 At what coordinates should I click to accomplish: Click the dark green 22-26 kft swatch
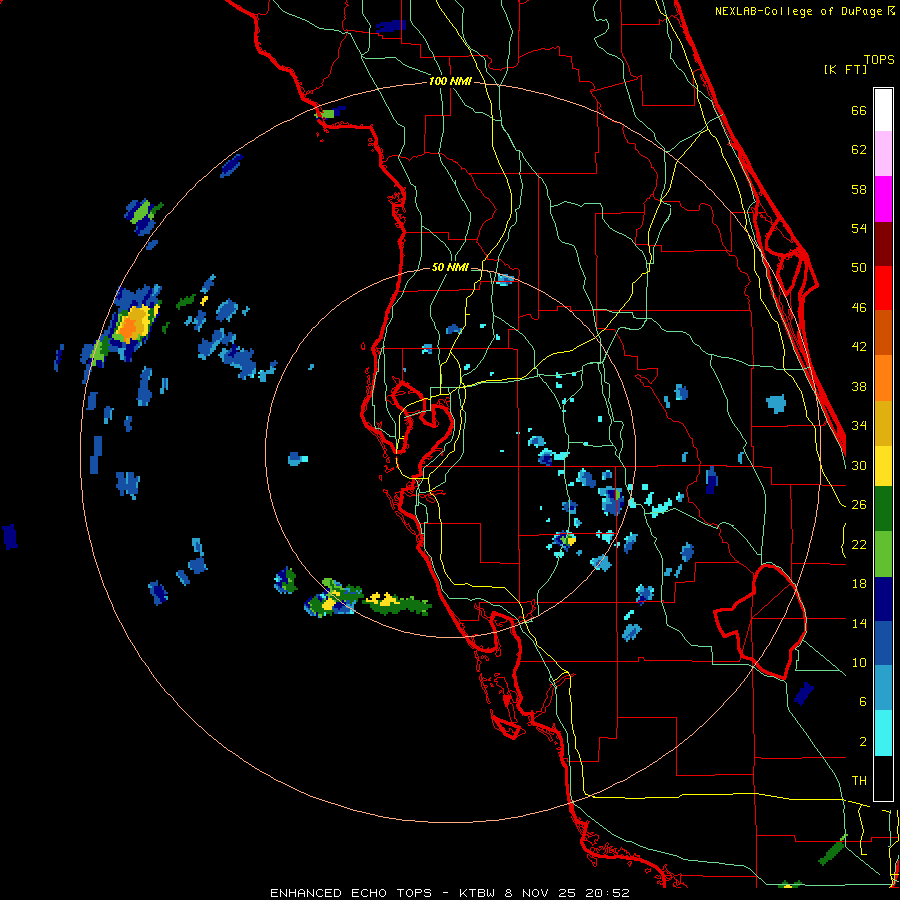[x=883, y=509]
